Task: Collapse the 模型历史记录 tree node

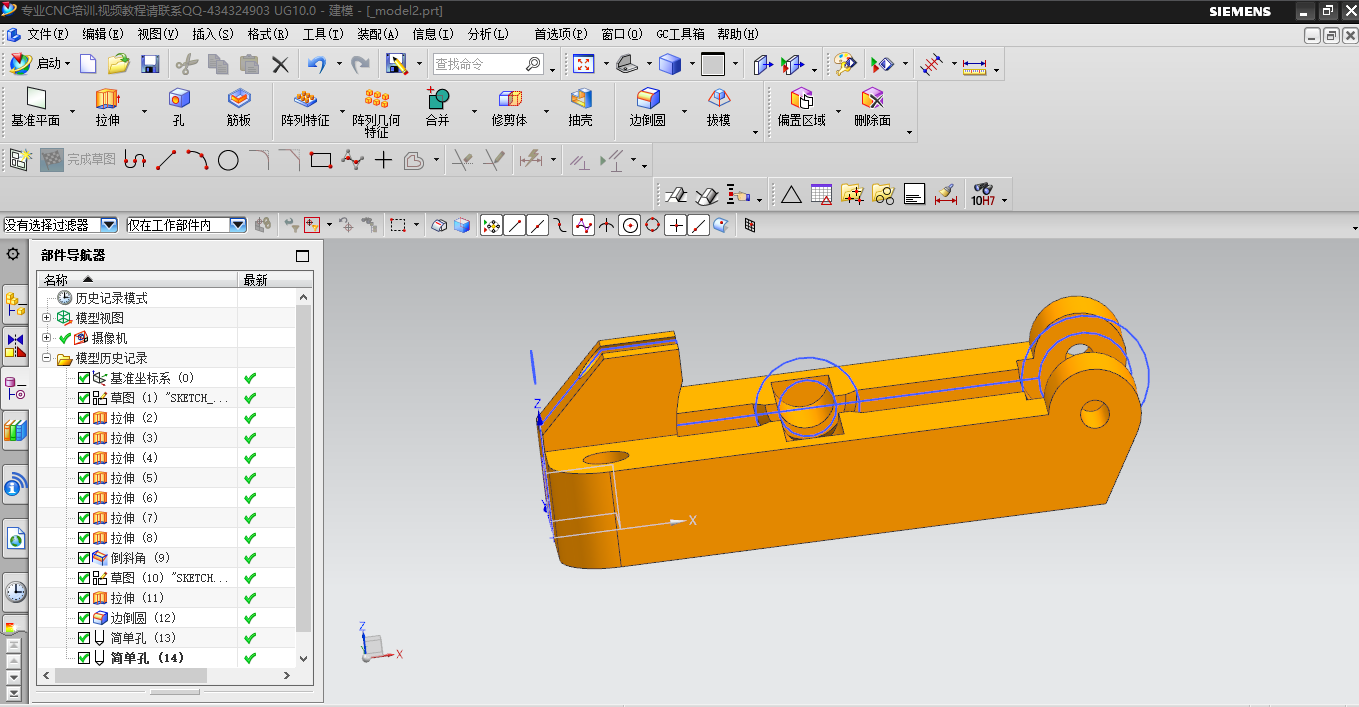Action: (47, 358)
